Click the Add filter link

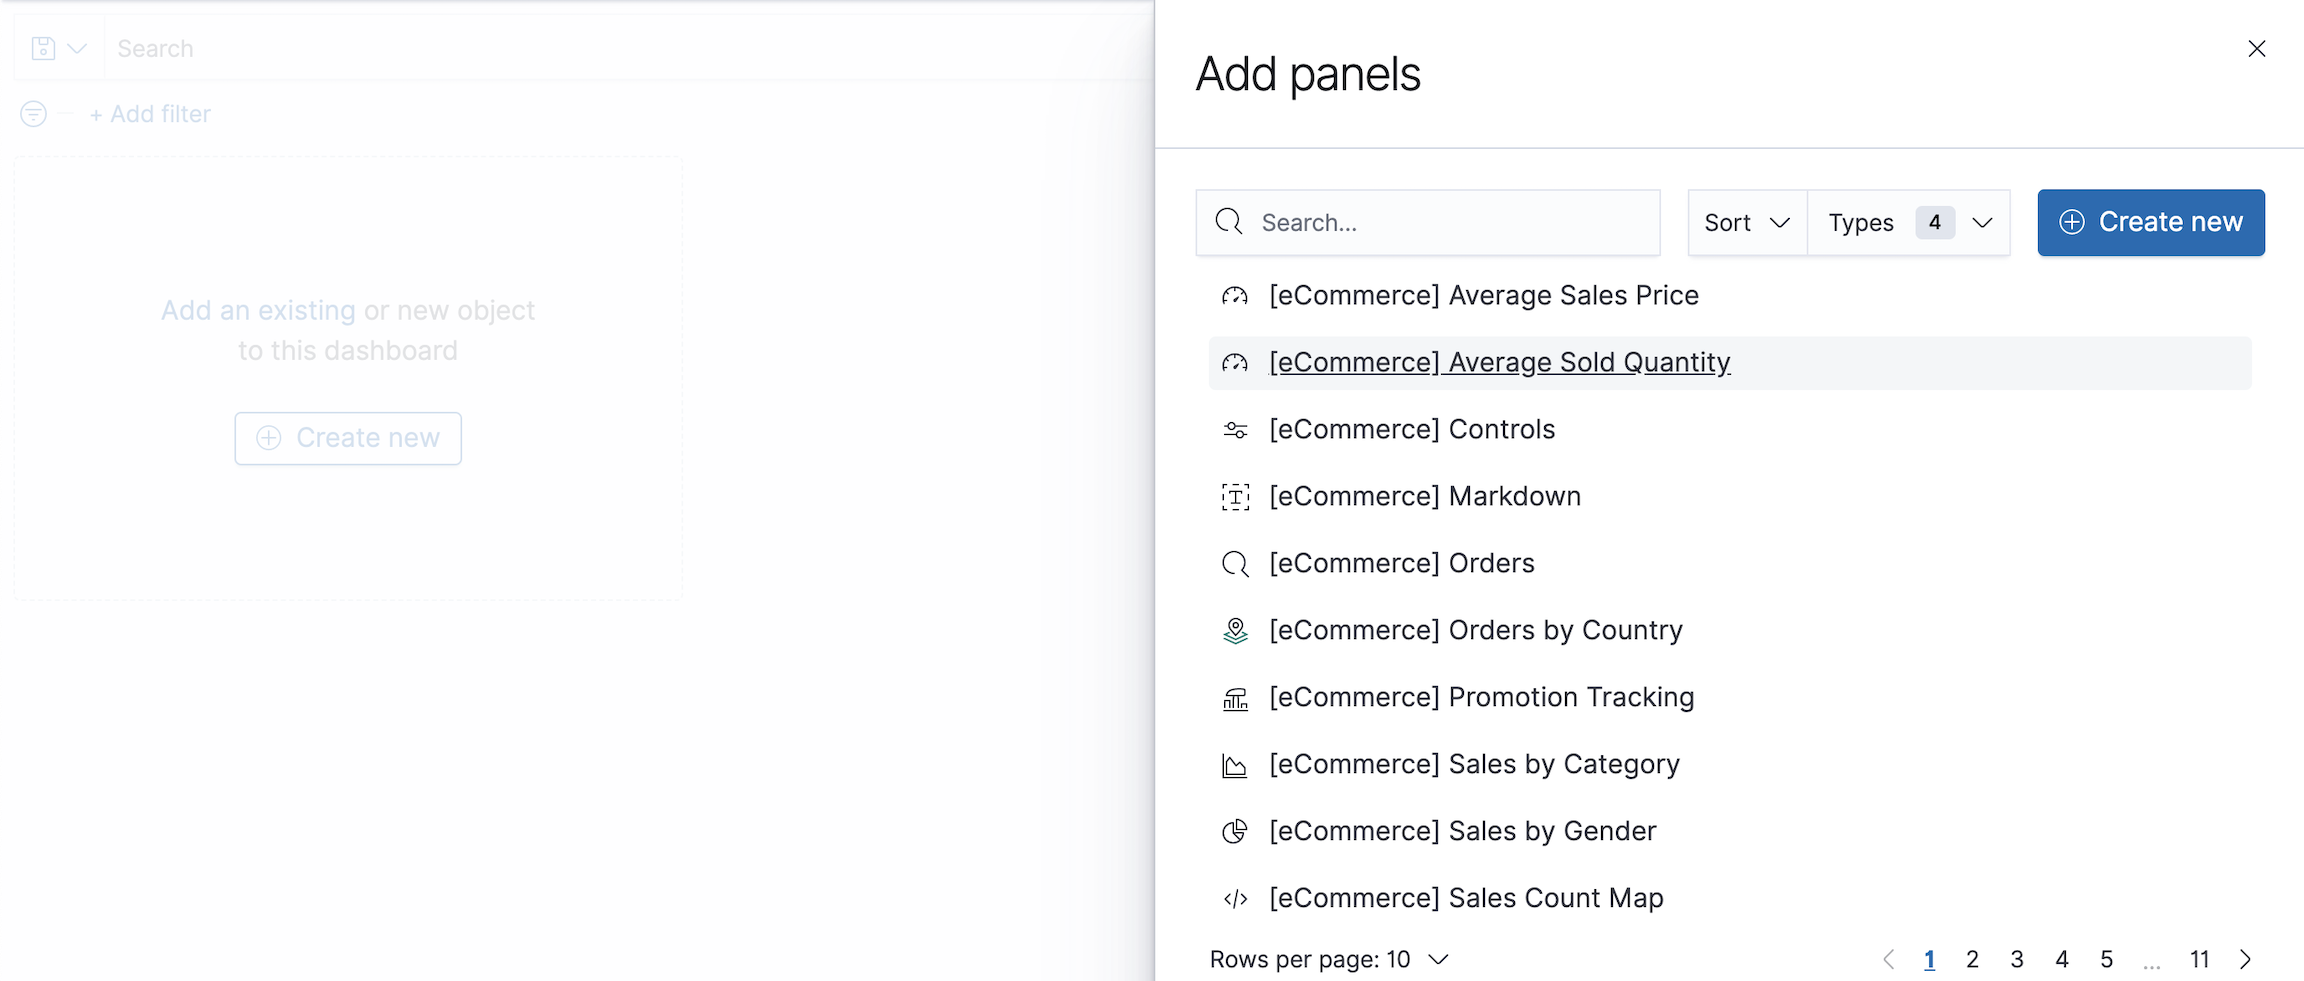150,113
